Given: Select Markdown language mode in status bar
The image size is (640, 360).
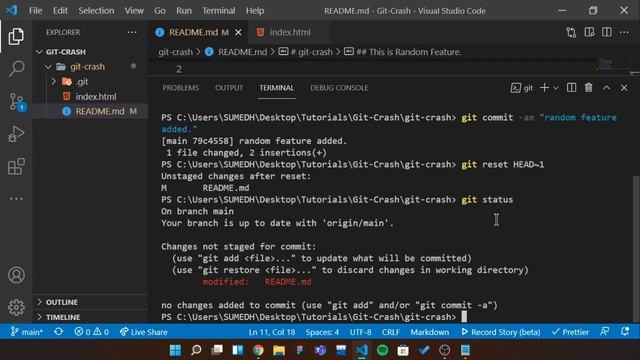Looking at the screenshot, I should 429,332.
